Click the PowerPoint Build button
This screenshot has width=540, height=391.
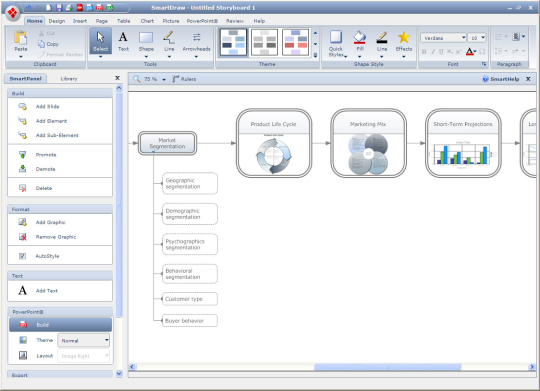pyautogui.click(x=60, y=325)
